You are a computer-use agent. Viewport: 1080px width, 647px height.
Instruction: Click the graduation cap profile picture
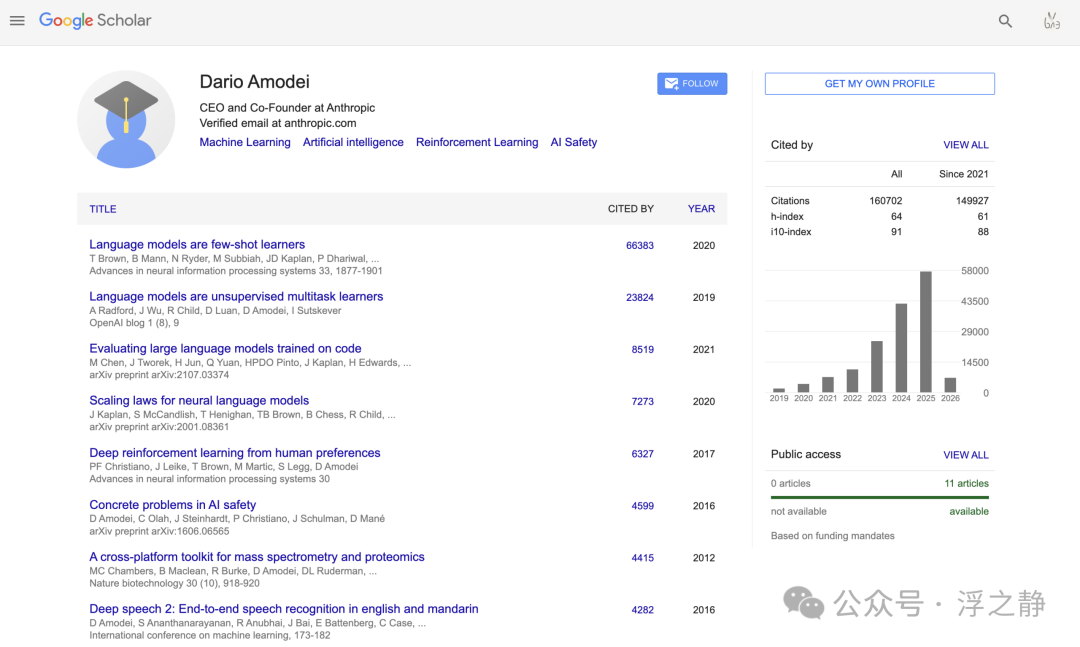coord(126,119)
